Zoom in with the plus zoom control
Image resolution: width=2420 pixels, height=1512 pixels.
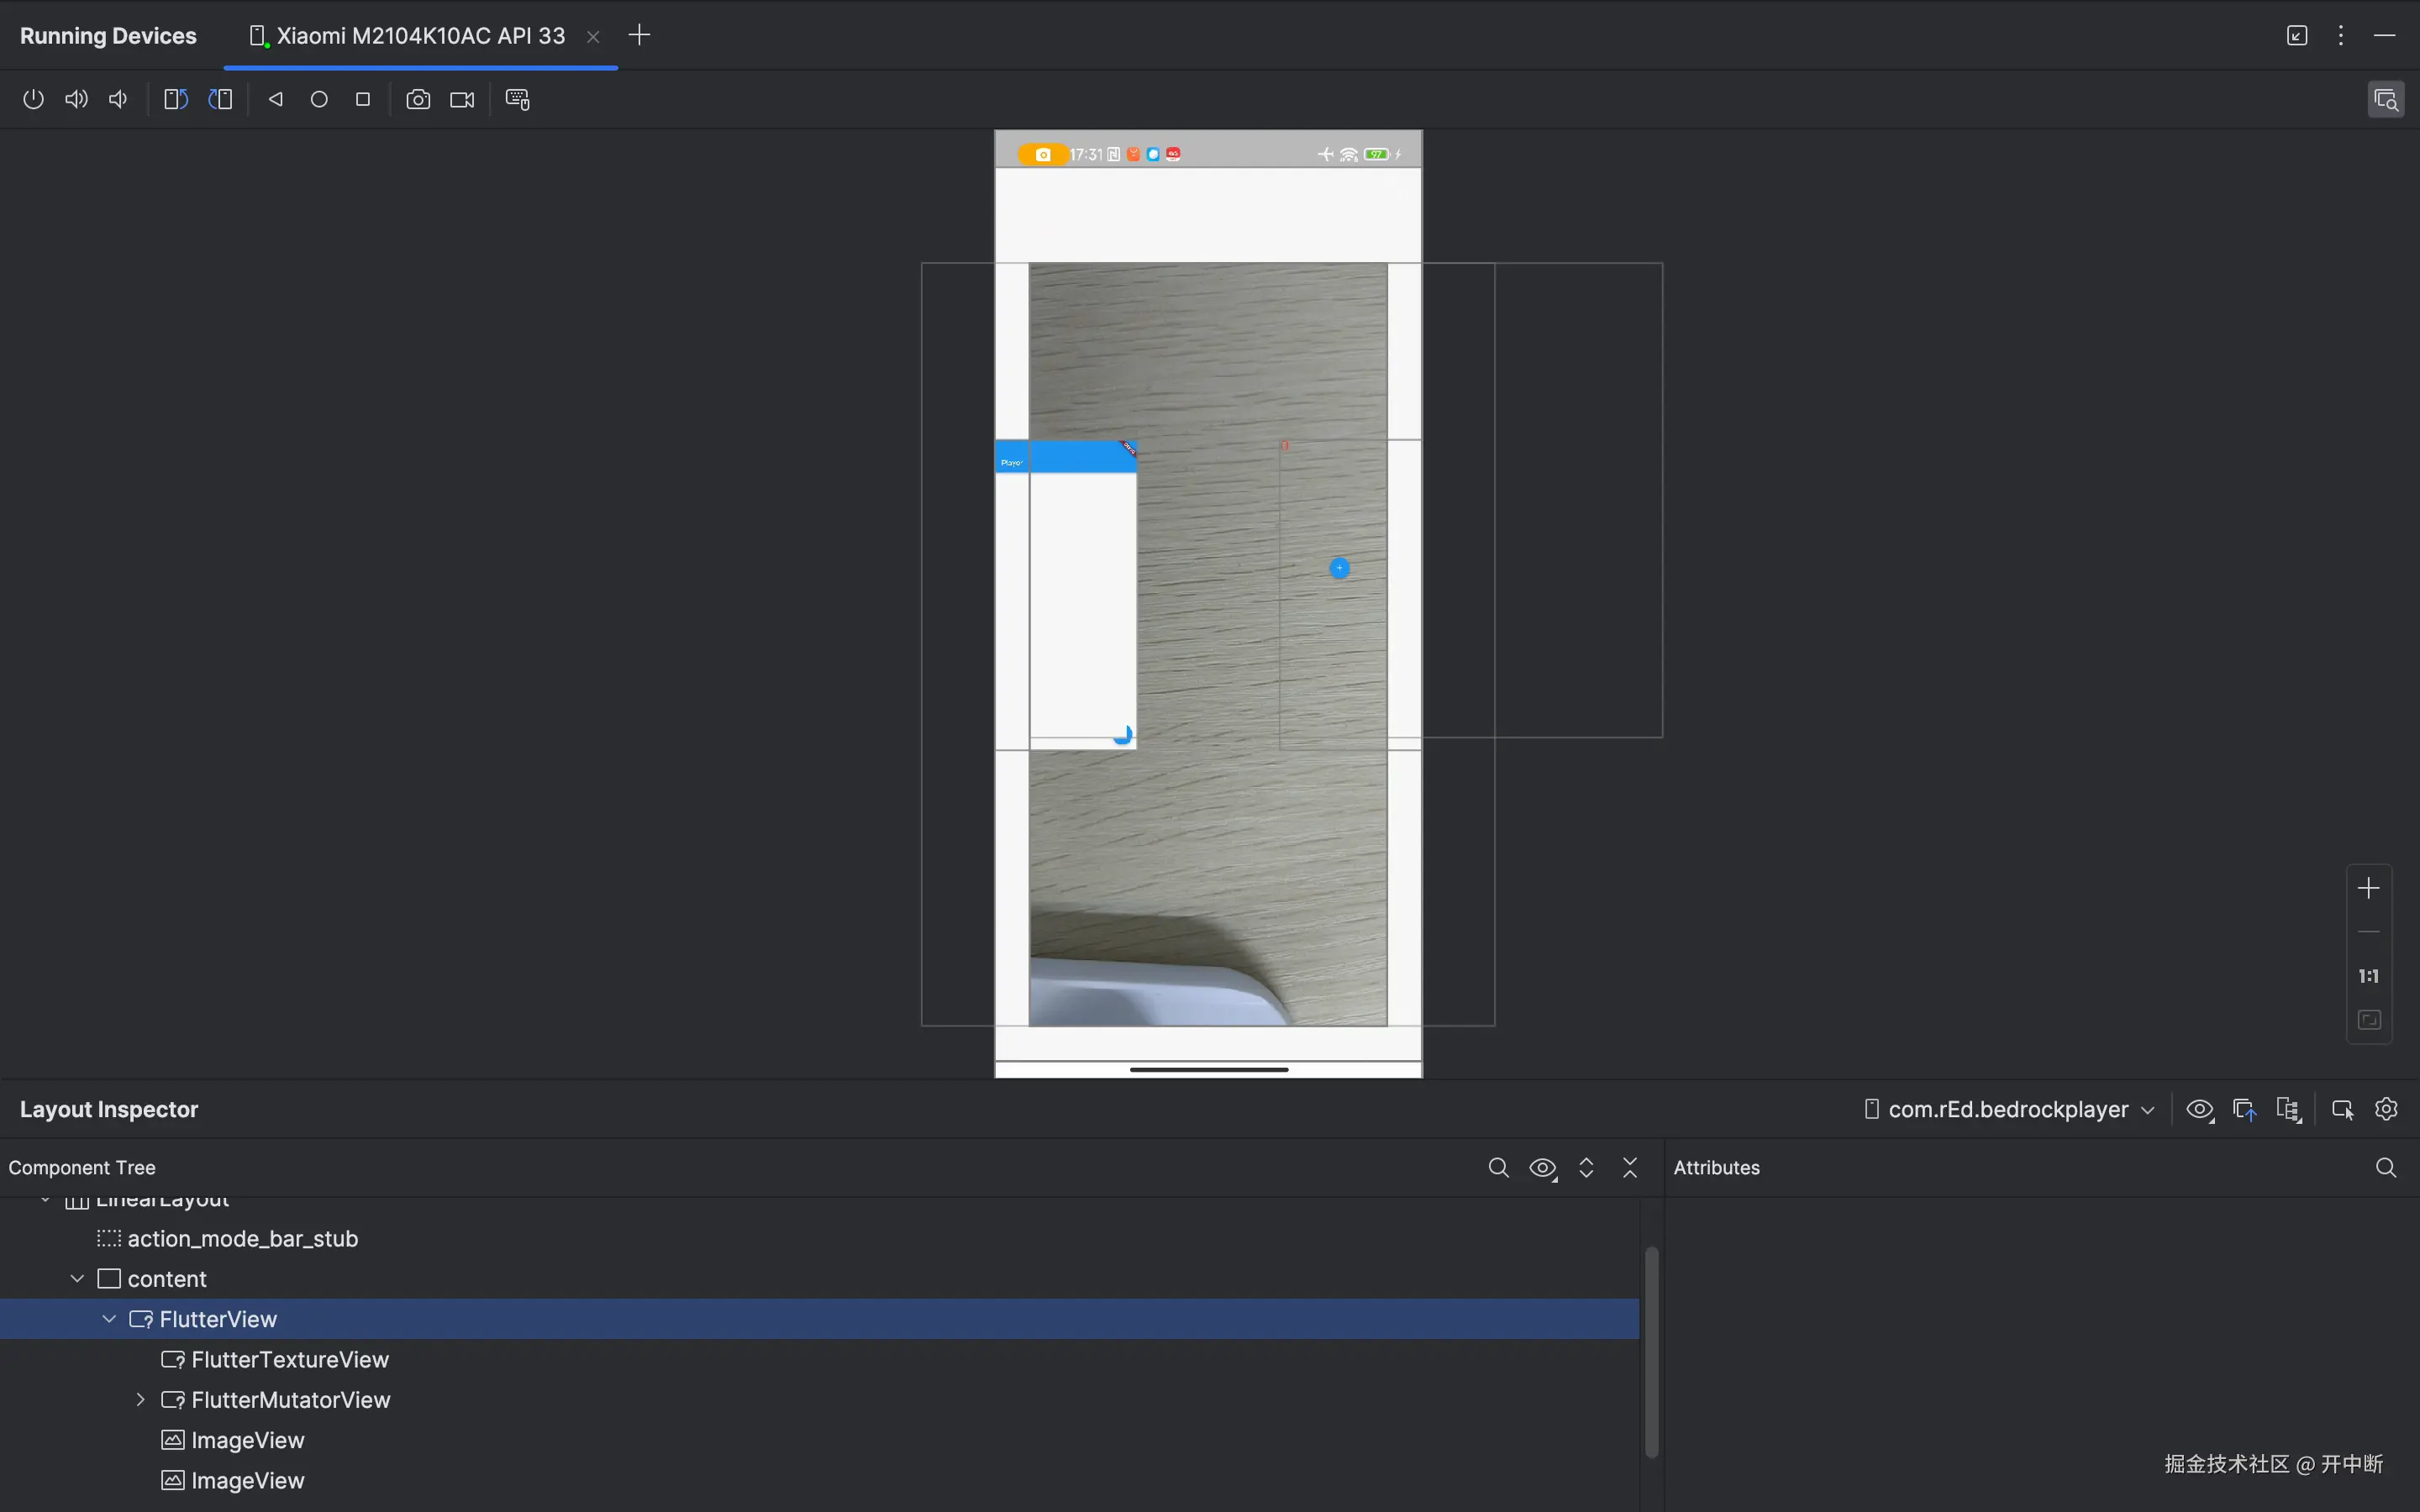(2368, 888)
